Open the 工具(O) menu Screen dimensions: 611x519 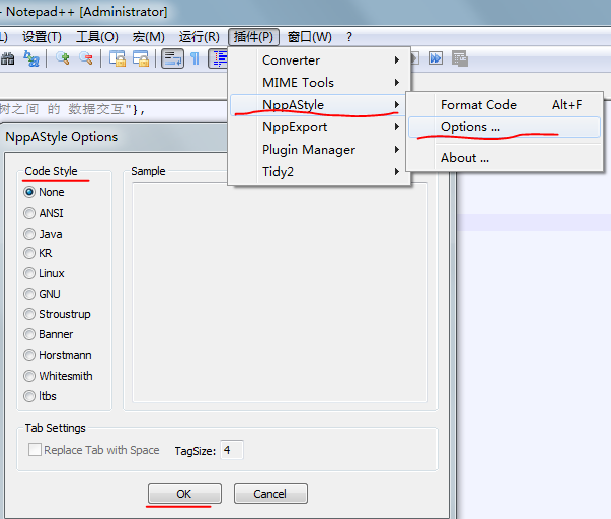[x=97, y=37]
